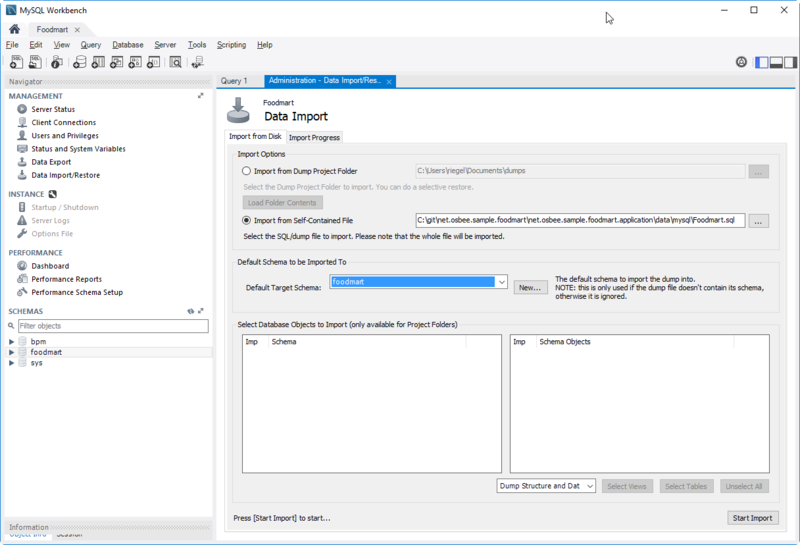Open Performance Reports
Screen dimensions: 800x545
pyautogui.click(x=66, y=280)
